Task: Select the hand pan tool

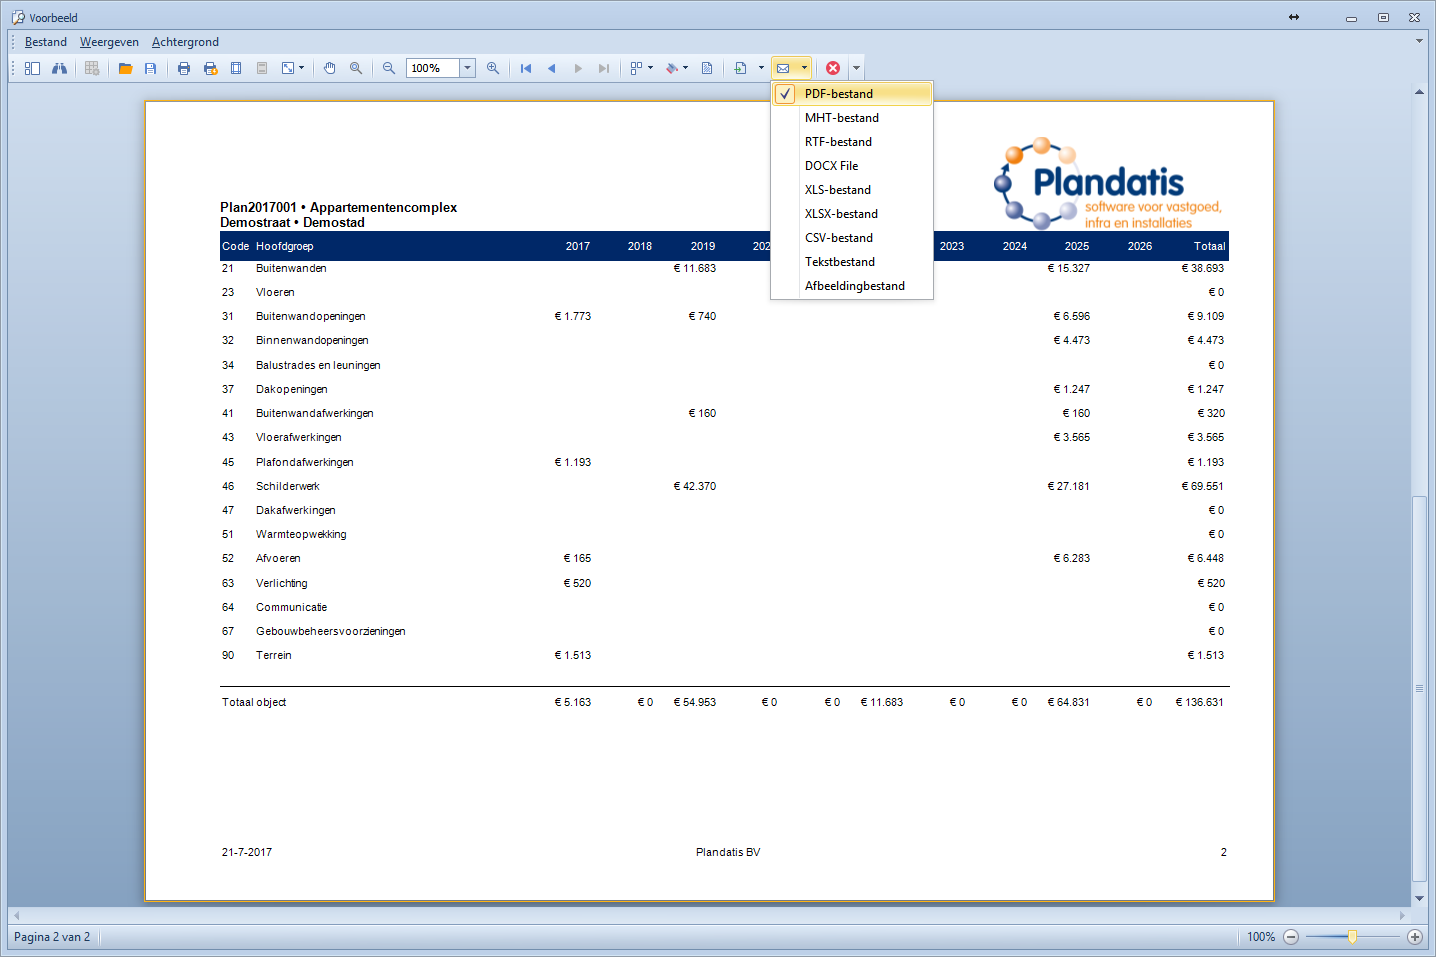Action: tap(330, 68)
